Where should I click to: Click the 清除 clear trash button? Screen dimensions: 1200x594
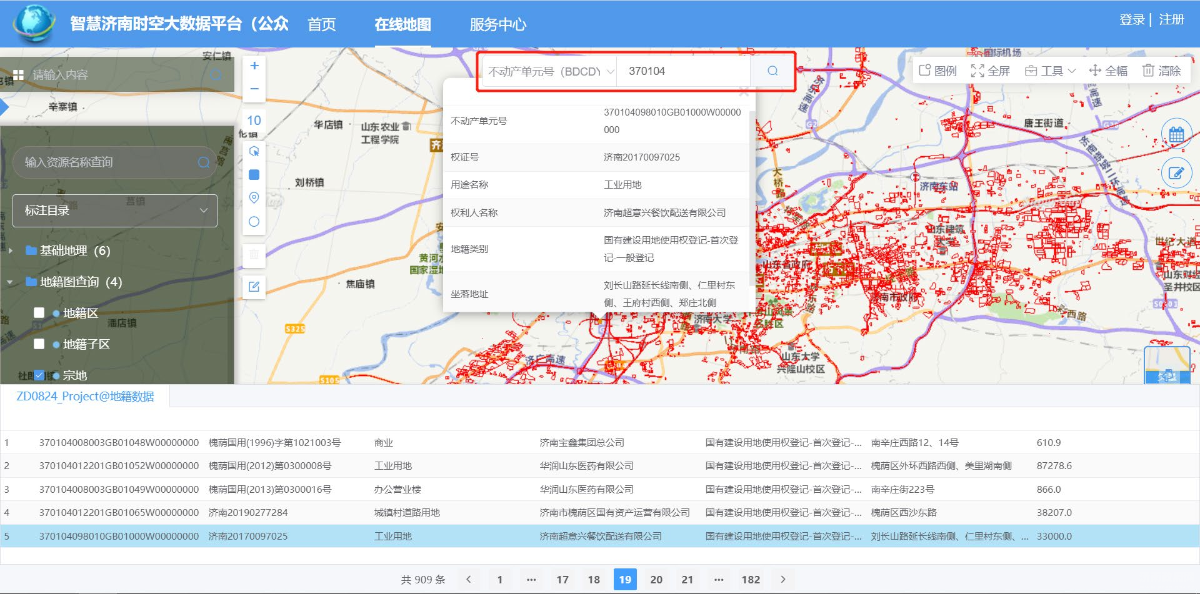1161,71
